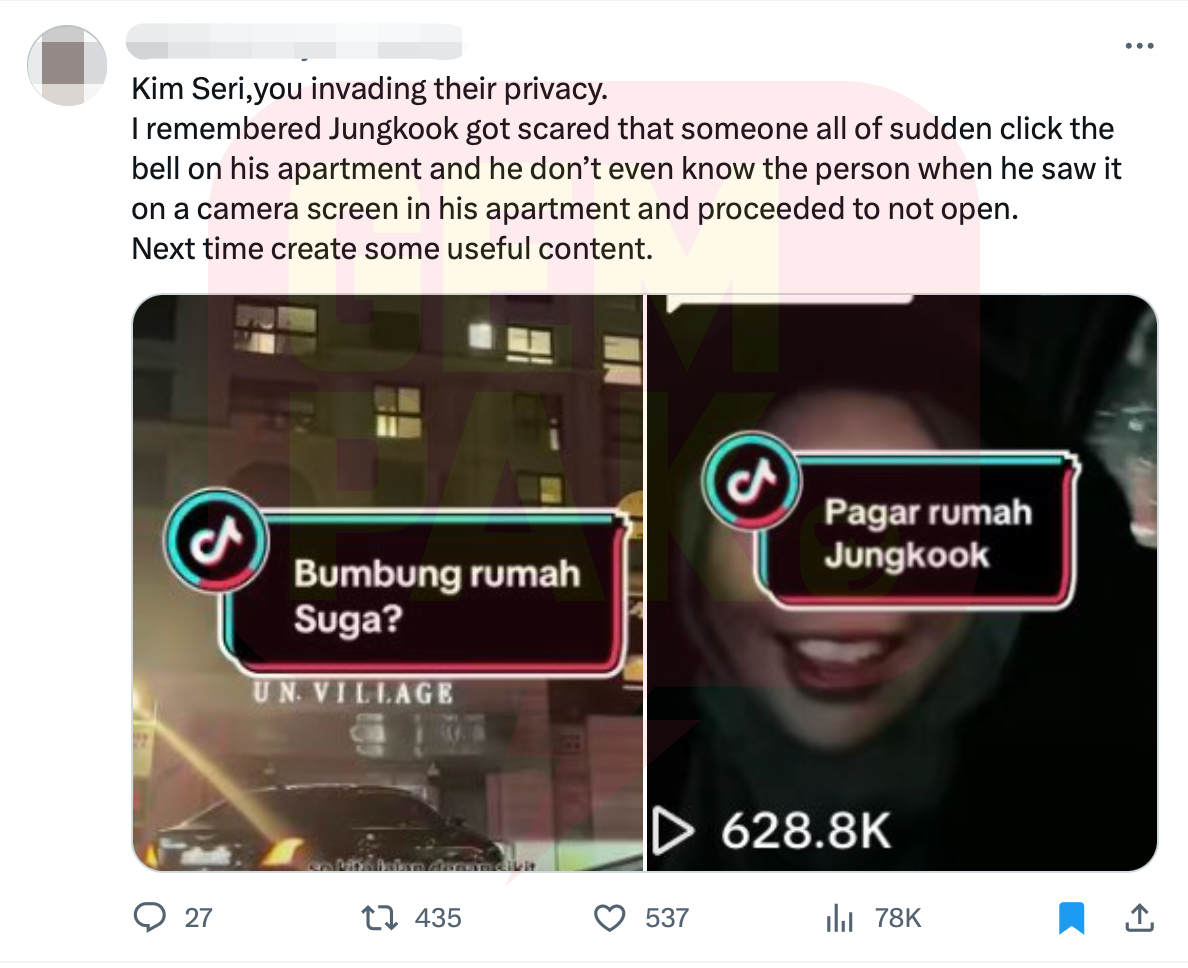Click the Bumbung rumah Suga caption box
Screen dimensions: 1188x968
(x=424, y=595)
